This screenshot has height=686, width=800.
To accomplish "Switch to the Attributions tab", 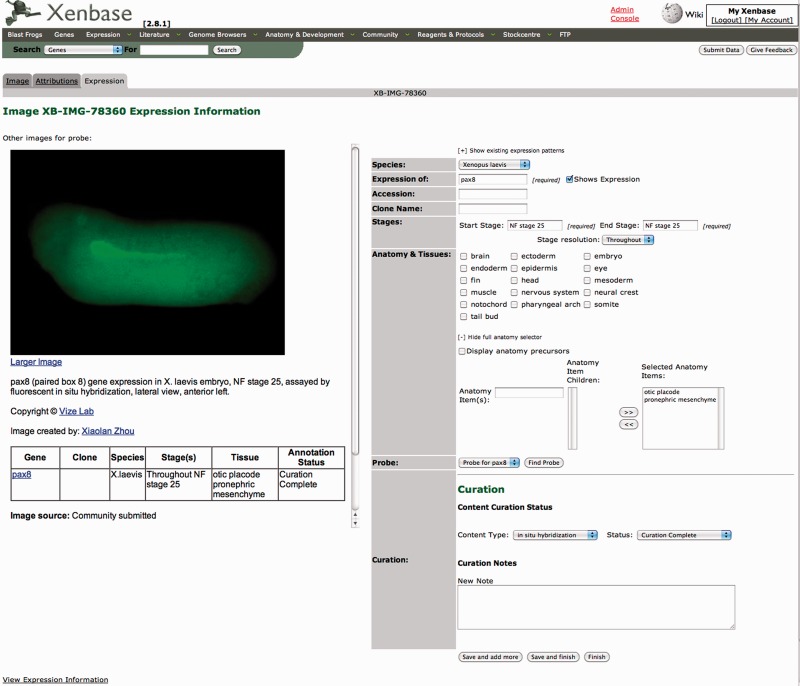I will click(x=56, y=81).
